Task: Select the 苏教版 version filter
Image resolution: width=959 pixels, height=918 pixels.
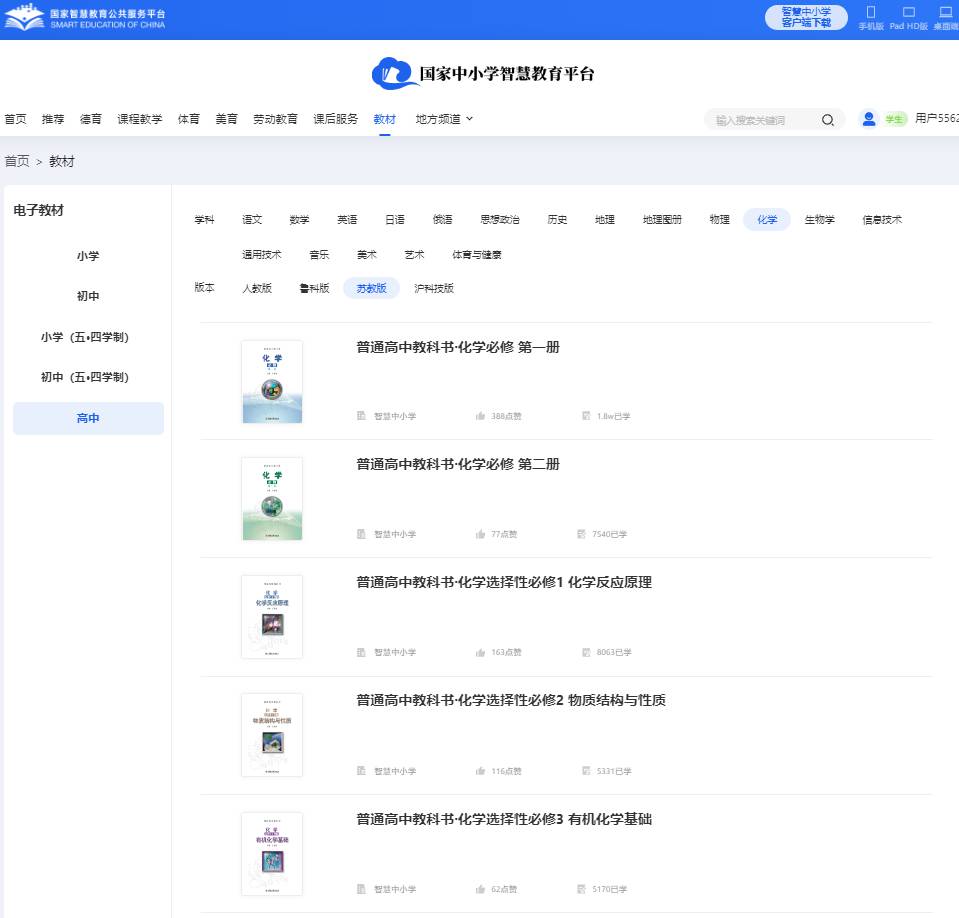Action: (x=370, y=288)
